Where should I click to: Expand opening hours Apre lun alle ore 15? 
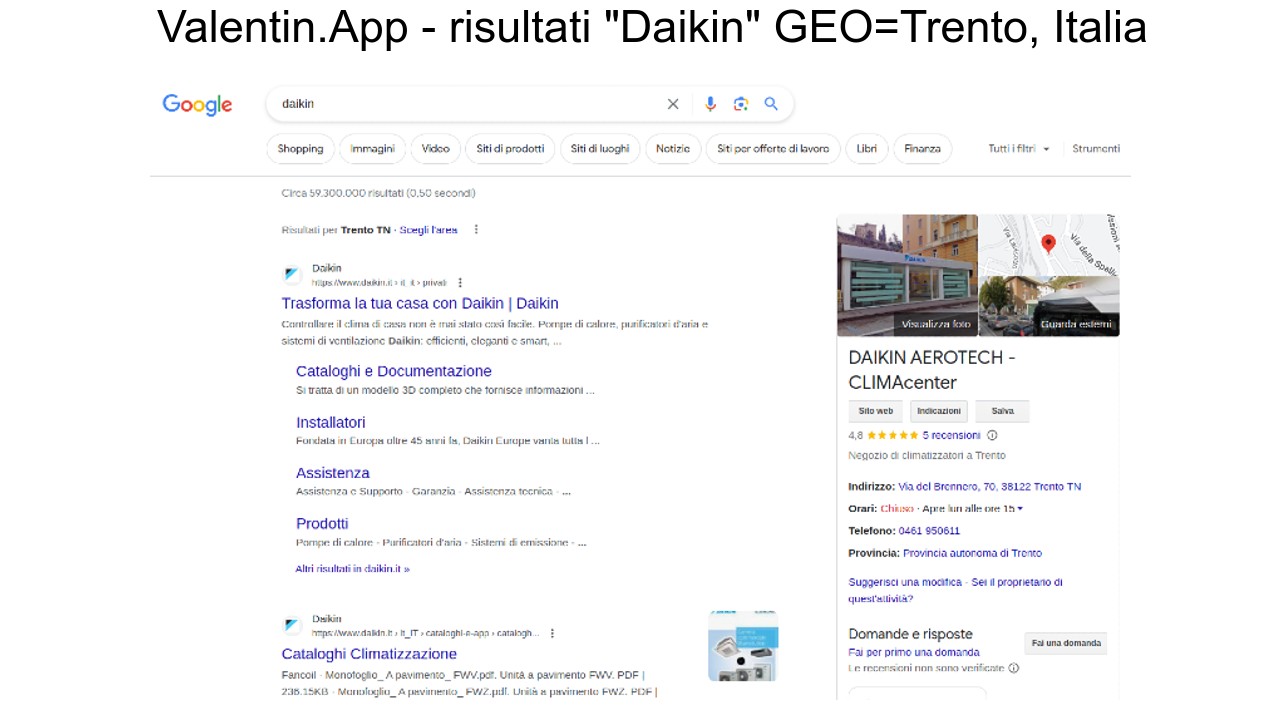pyautogui.click(x=972, y=509)
